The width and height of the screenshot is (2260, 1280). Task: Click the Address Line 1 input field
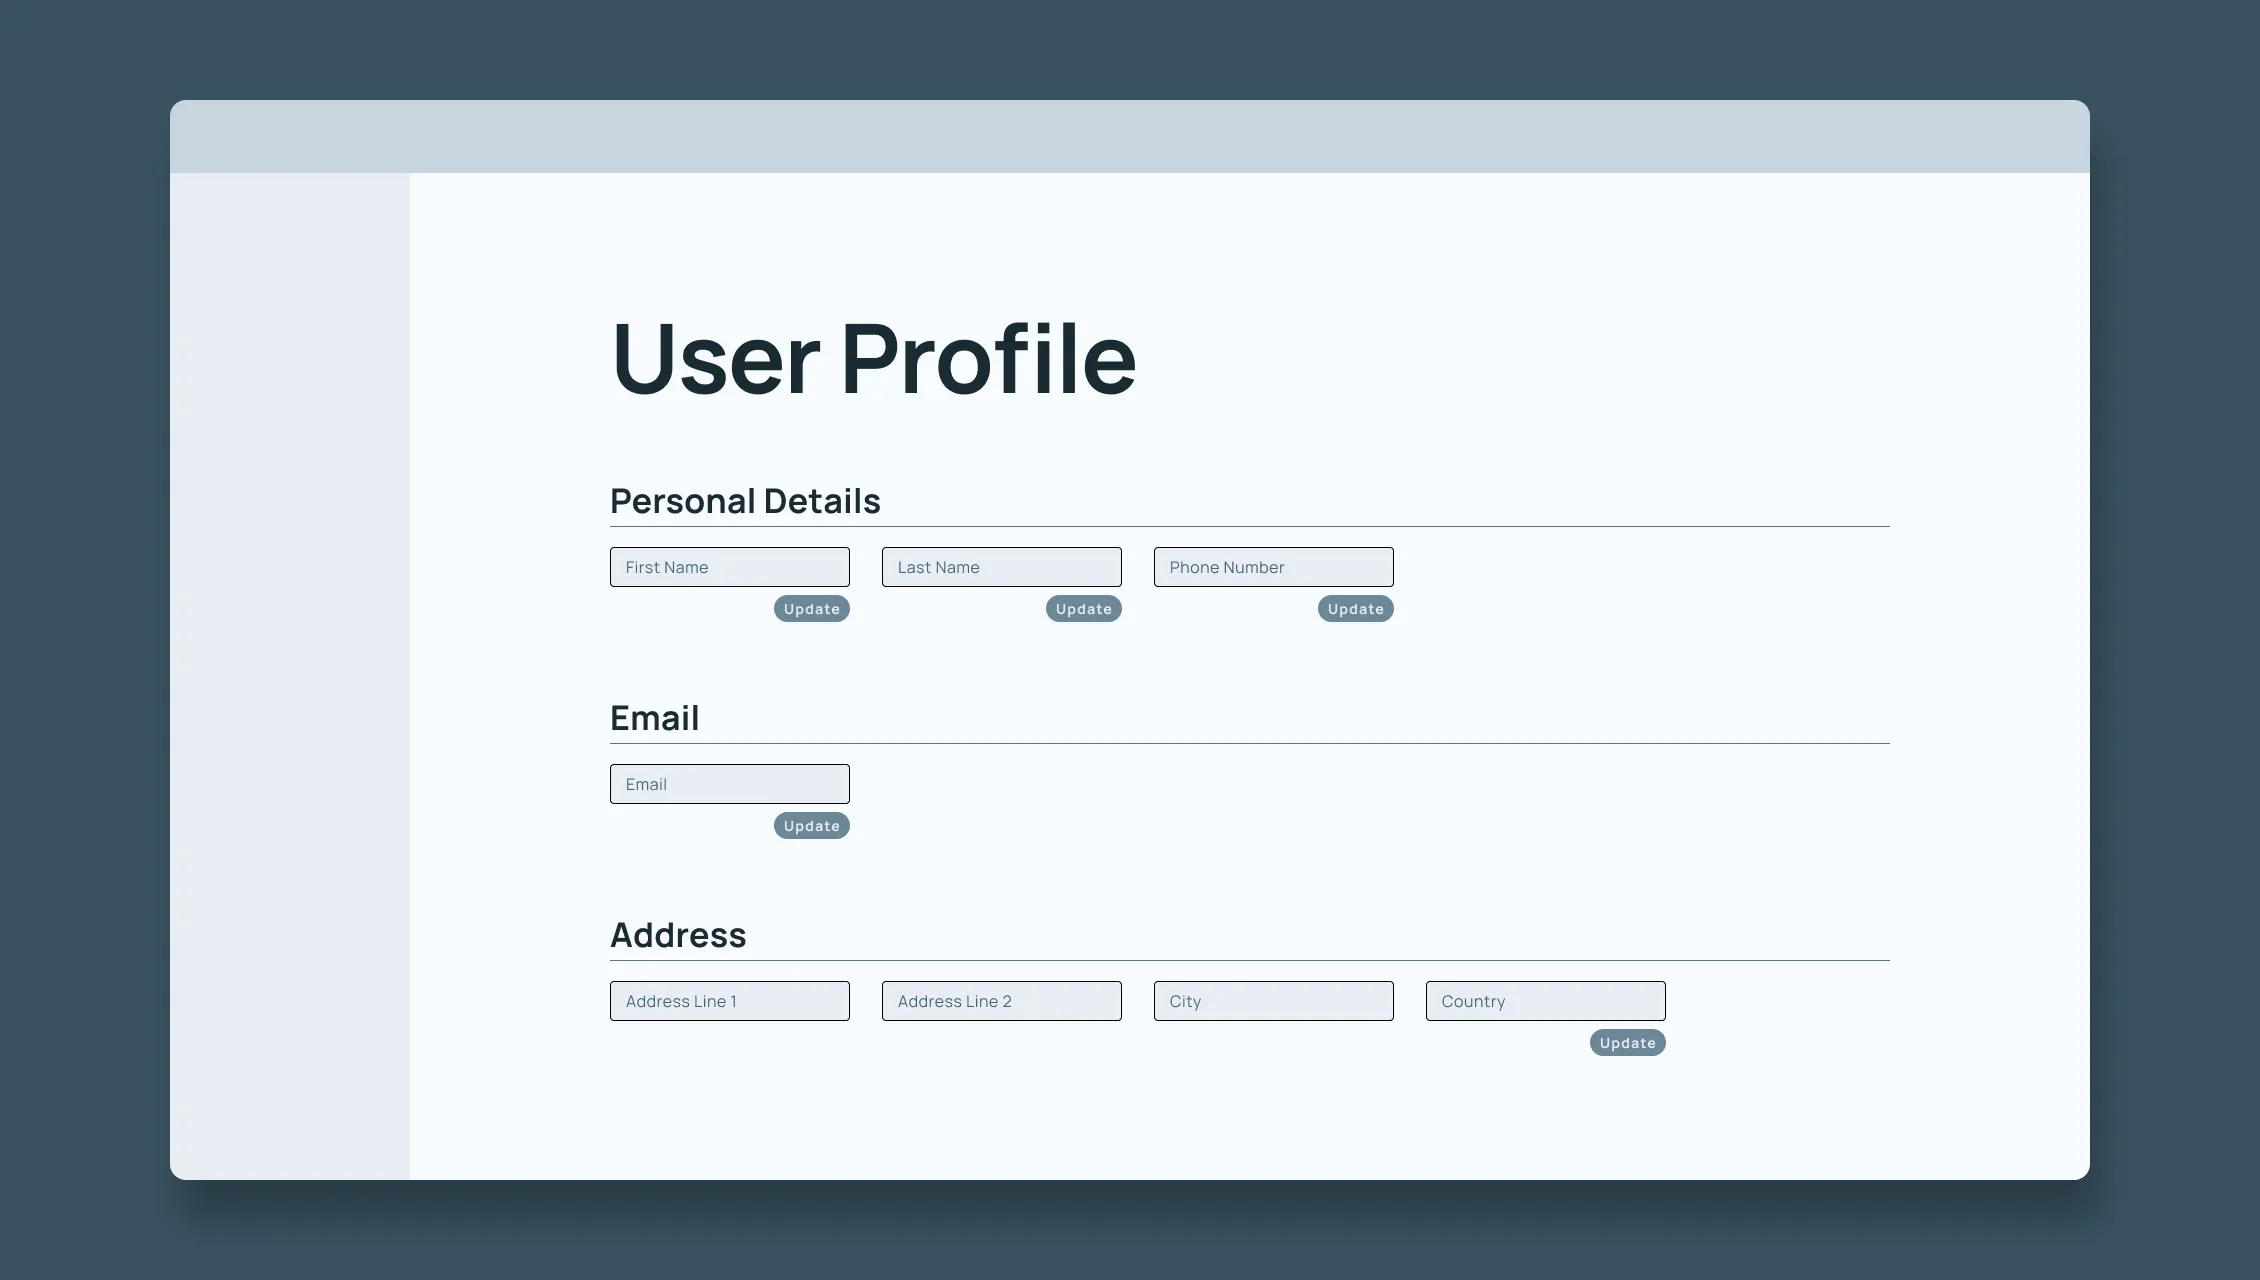click(730, 1001)
